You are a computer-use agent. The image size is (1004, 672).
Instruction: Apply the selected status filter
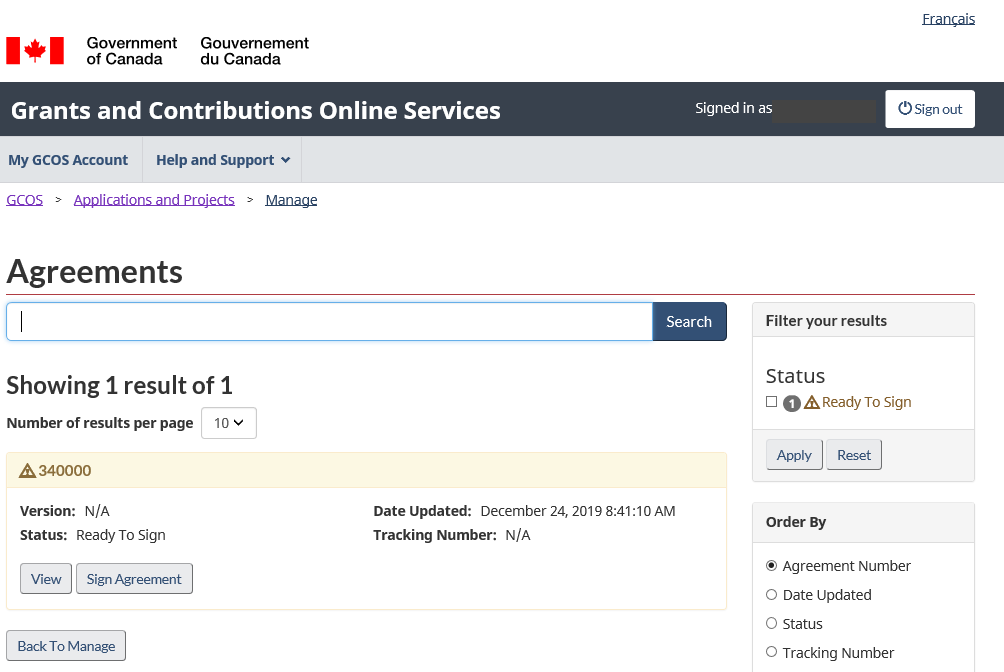coord(794,455)
